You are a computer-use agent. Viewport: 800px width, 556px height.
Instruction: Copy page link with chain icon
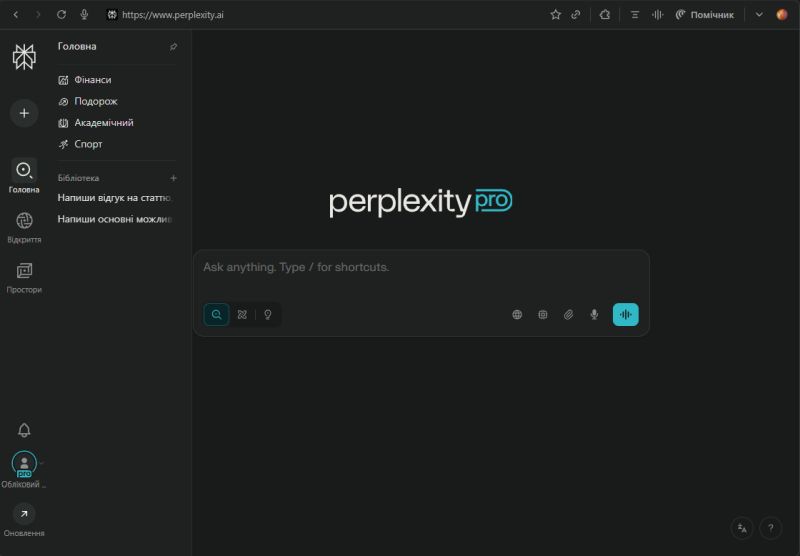(576, 15)
